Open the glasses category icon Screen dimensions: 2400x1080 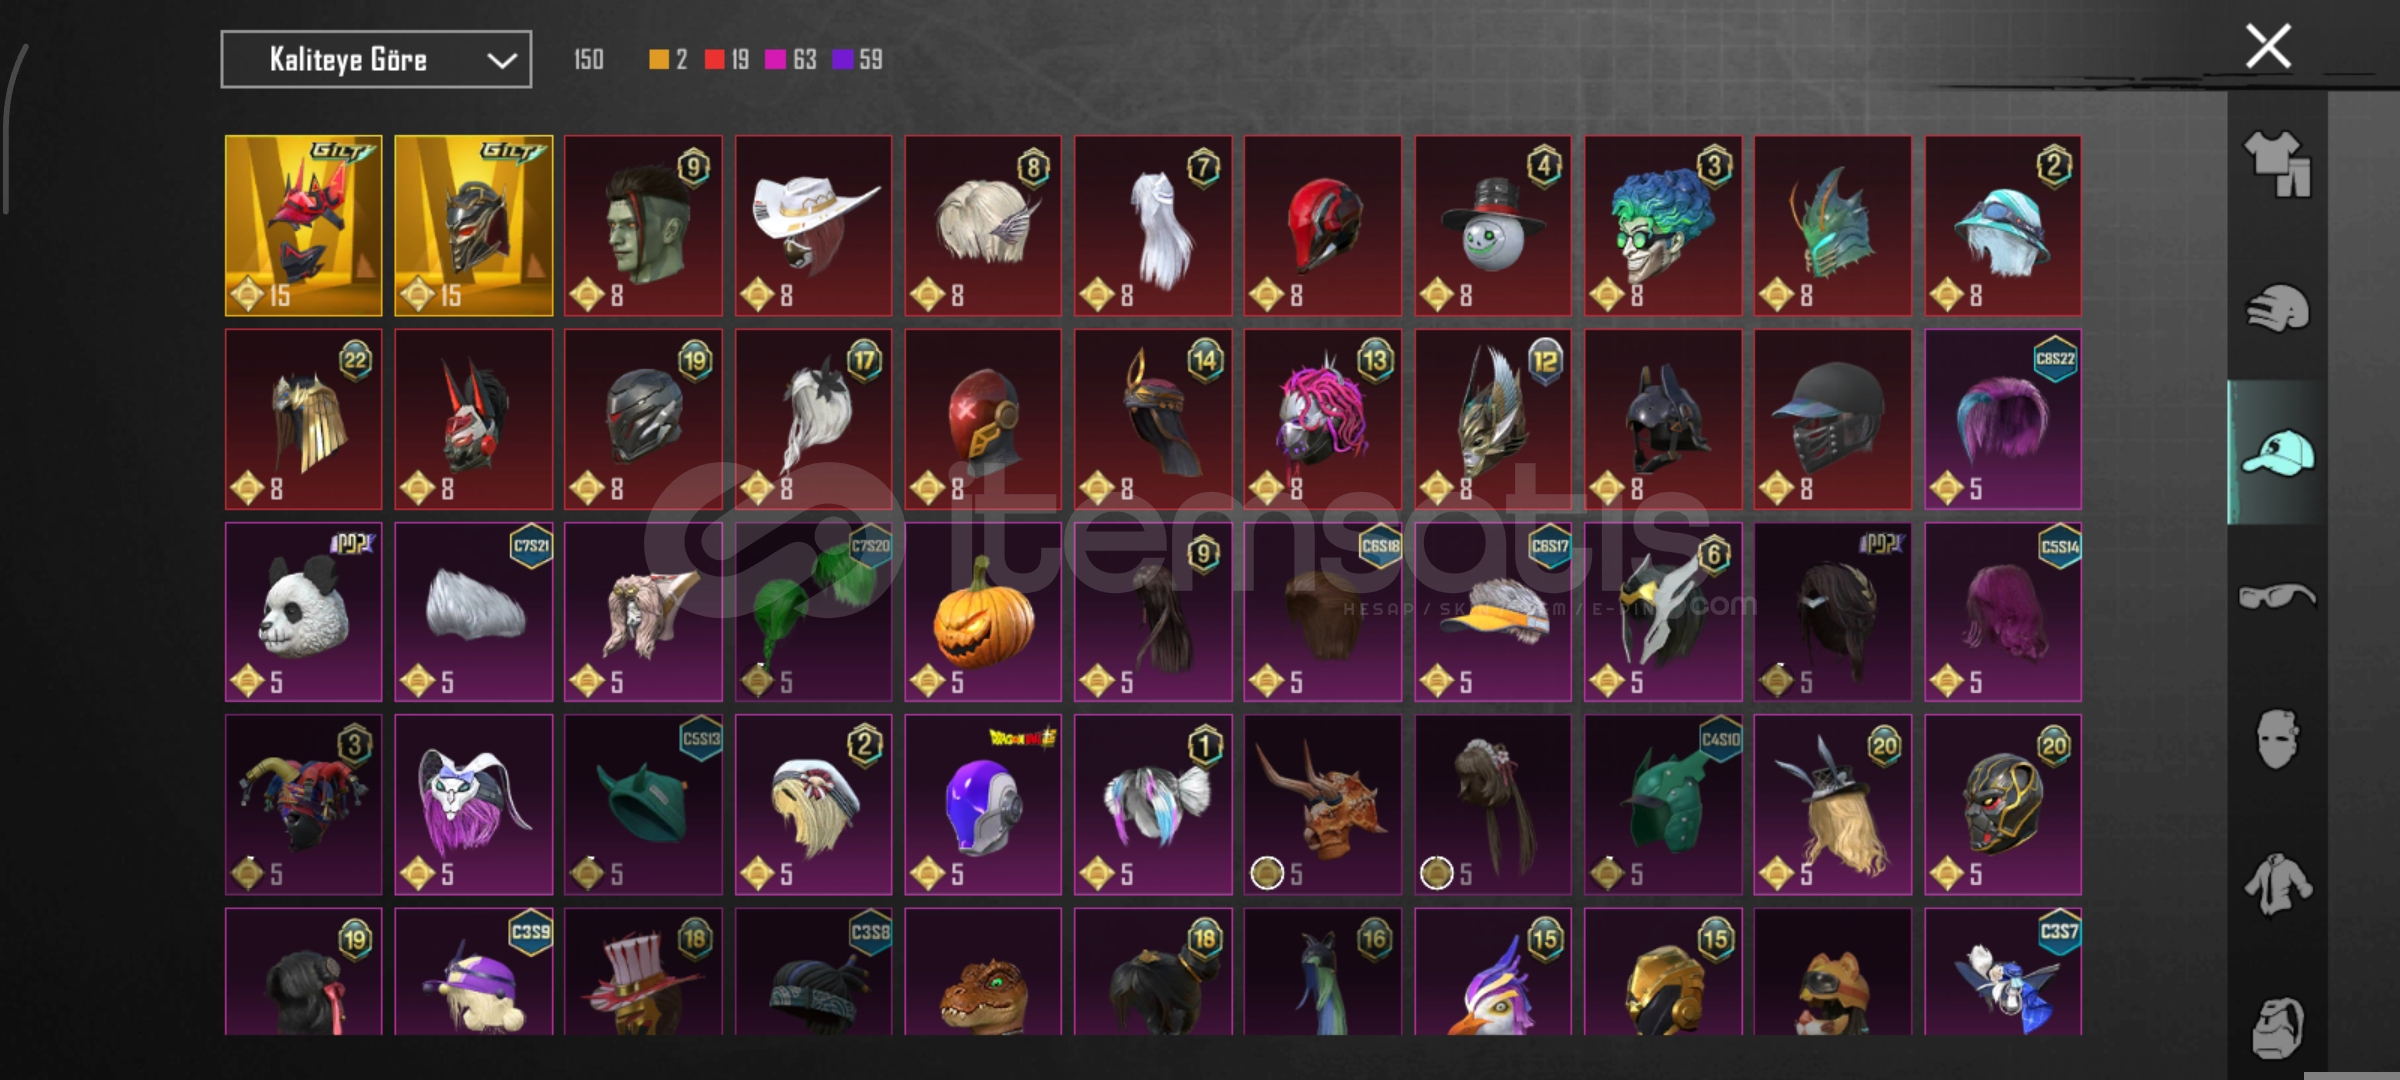(x=2277, y=597)
